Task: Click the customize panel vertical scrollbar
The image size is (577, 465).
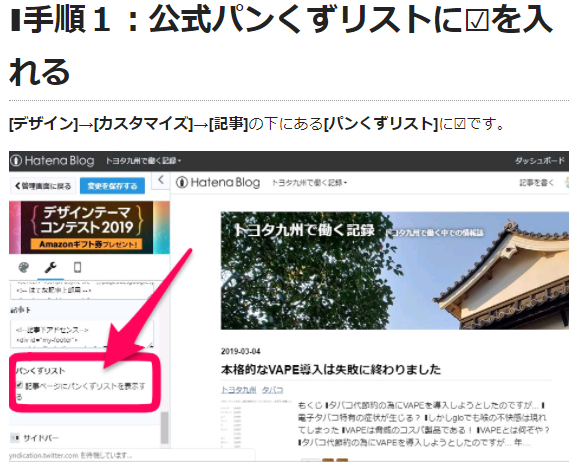Action: coord(164,427)
